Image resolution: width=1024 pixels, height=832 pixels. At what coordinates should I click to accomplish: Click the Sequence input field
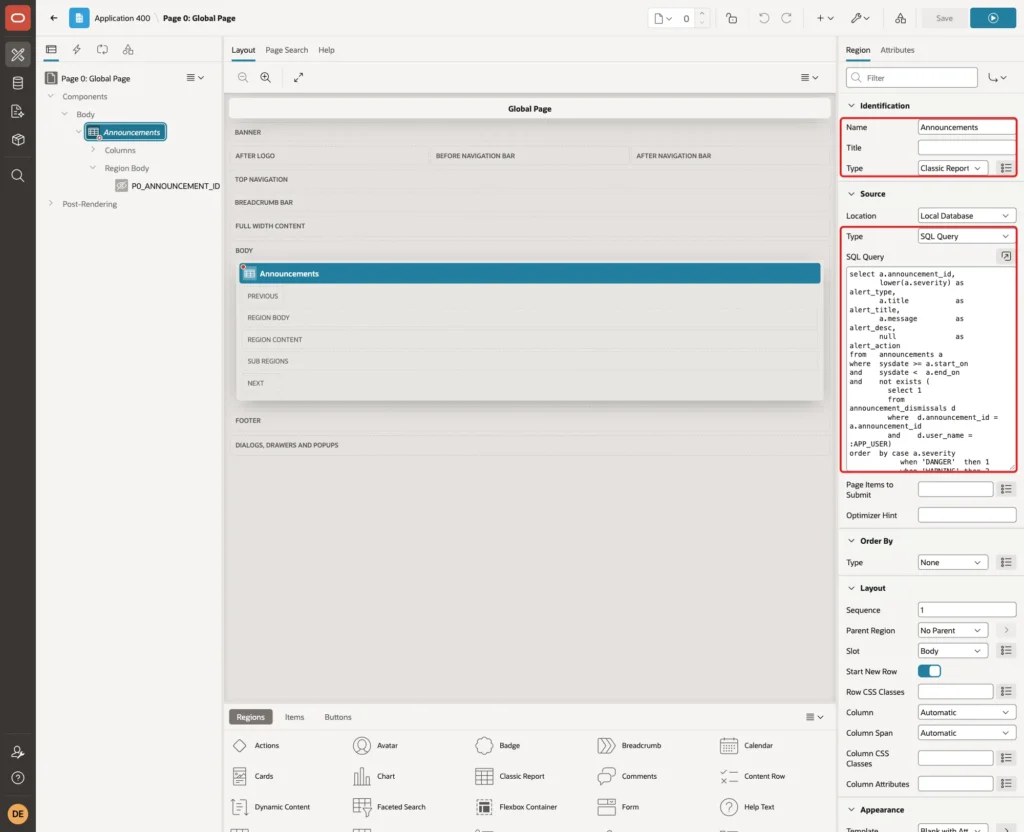point(967,610)
